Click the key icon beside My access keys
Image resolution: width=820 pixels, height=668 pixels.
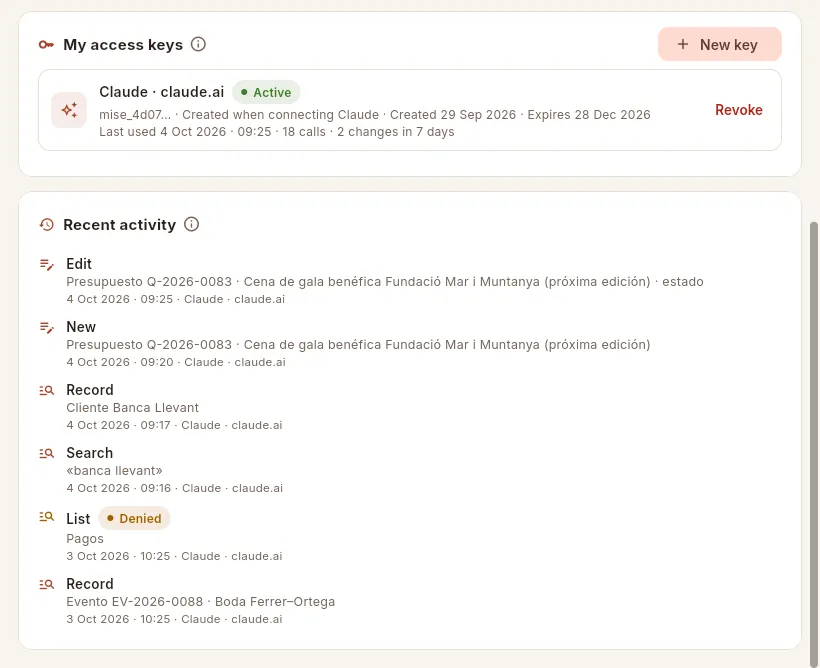(46, 45)
